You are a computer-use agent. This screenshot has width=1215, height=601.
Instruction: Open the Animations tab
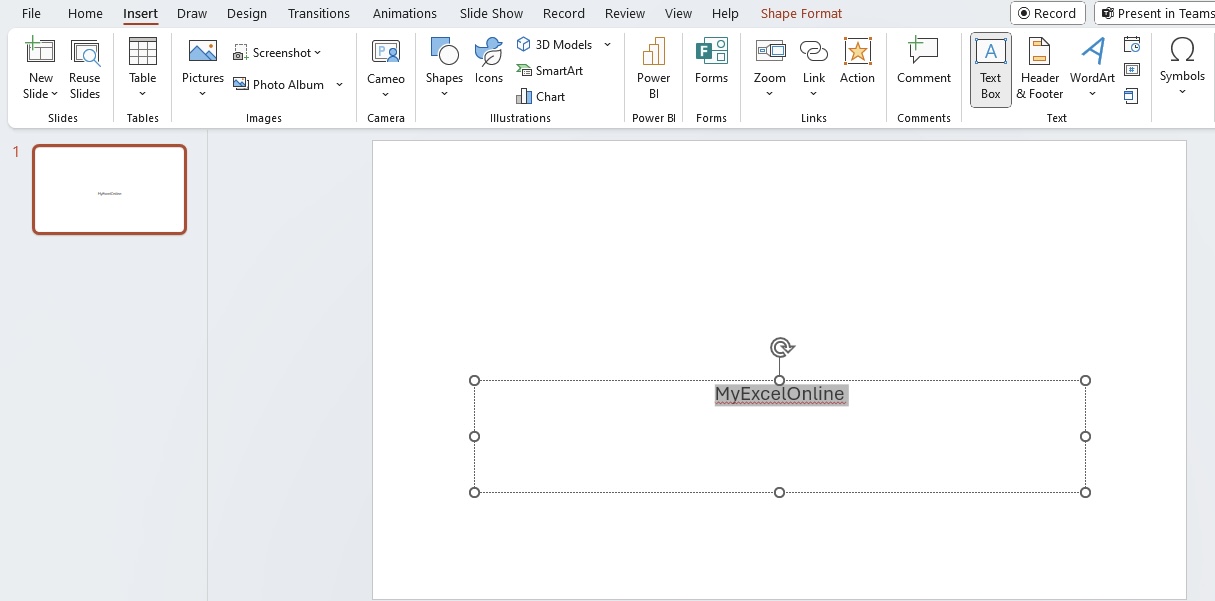405,14
